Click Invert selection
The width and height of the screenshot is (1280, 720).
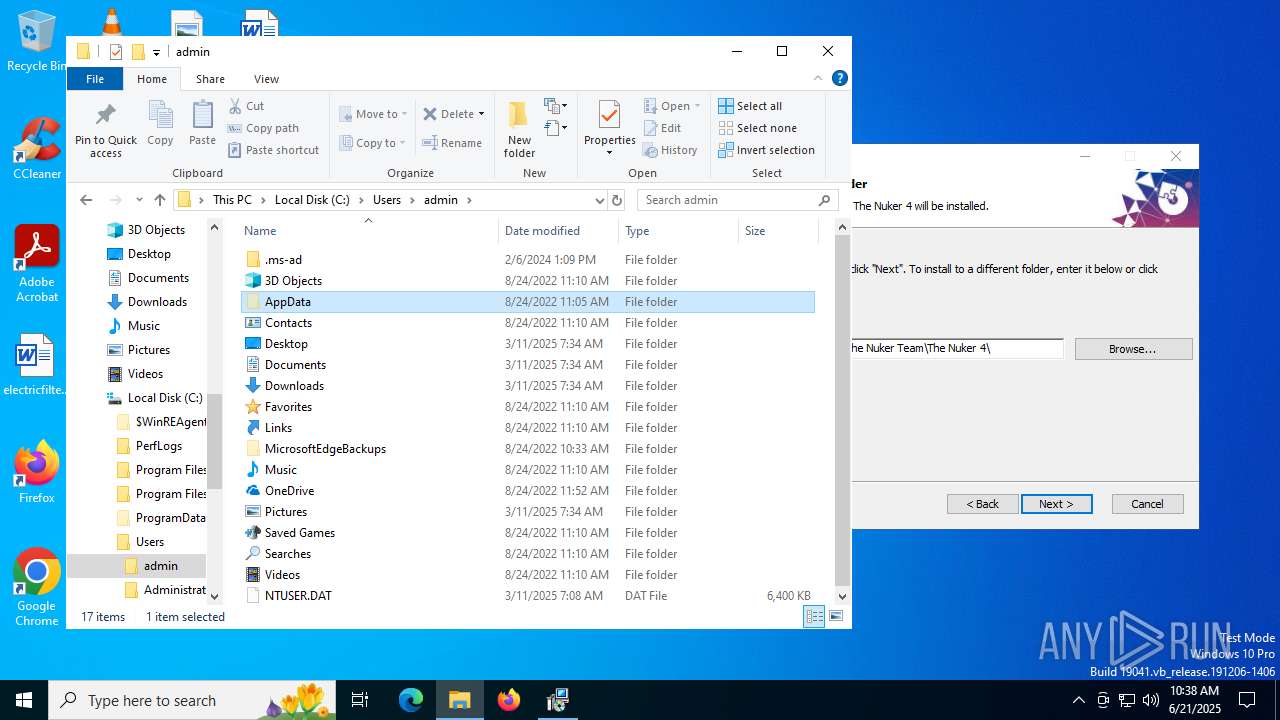(766, 150)
